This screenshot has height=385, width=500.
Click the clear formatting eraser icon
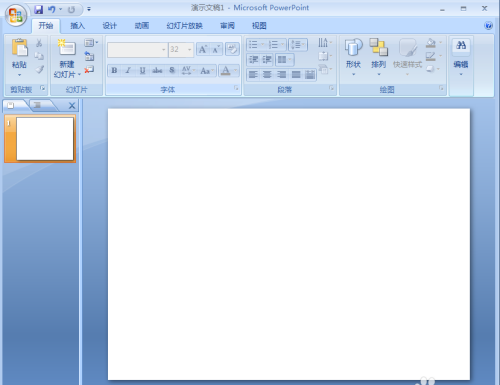pyautogui.click(x=232, y=50)
